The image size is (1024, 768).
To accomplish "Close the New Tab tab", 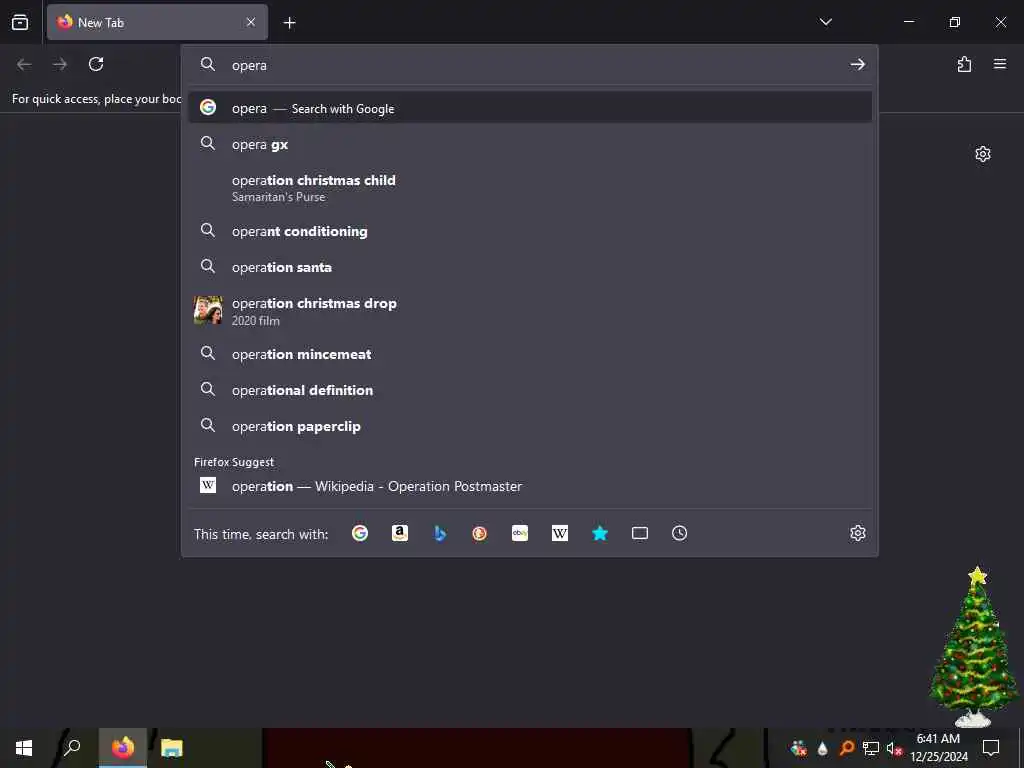I will click(251, 22).
